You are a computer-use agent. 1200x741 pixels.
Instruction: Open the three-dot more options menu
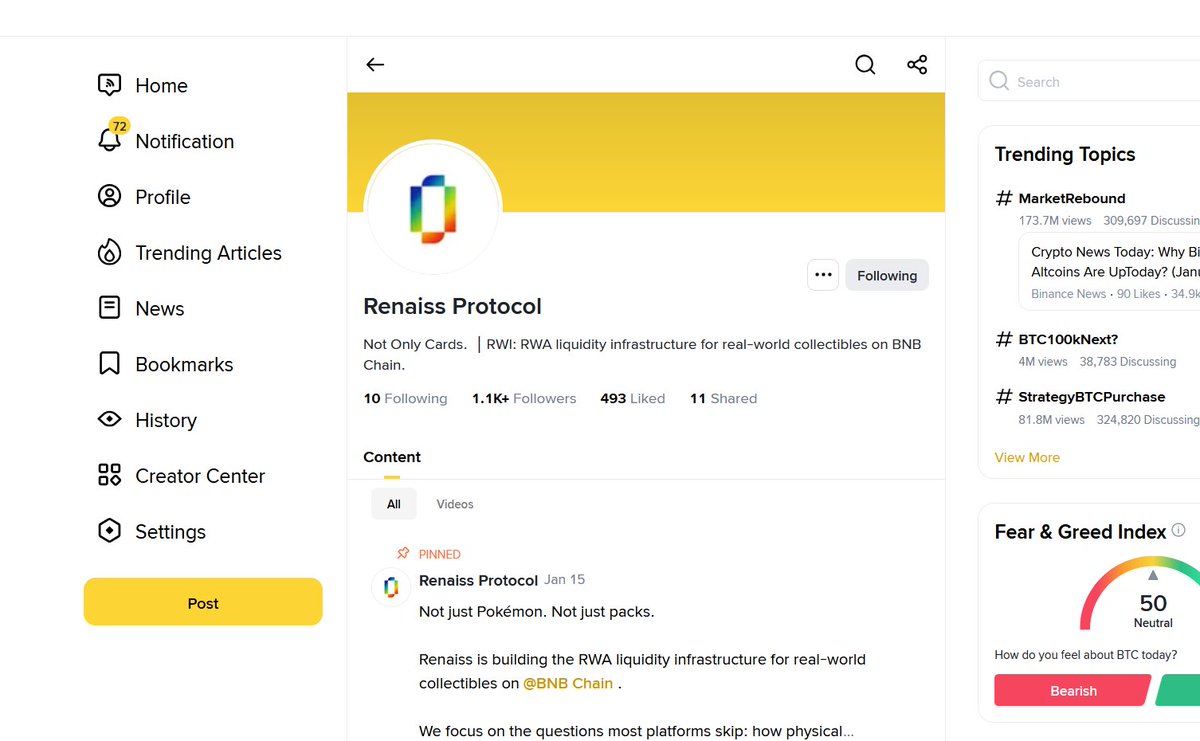click(x=823, y=275)
